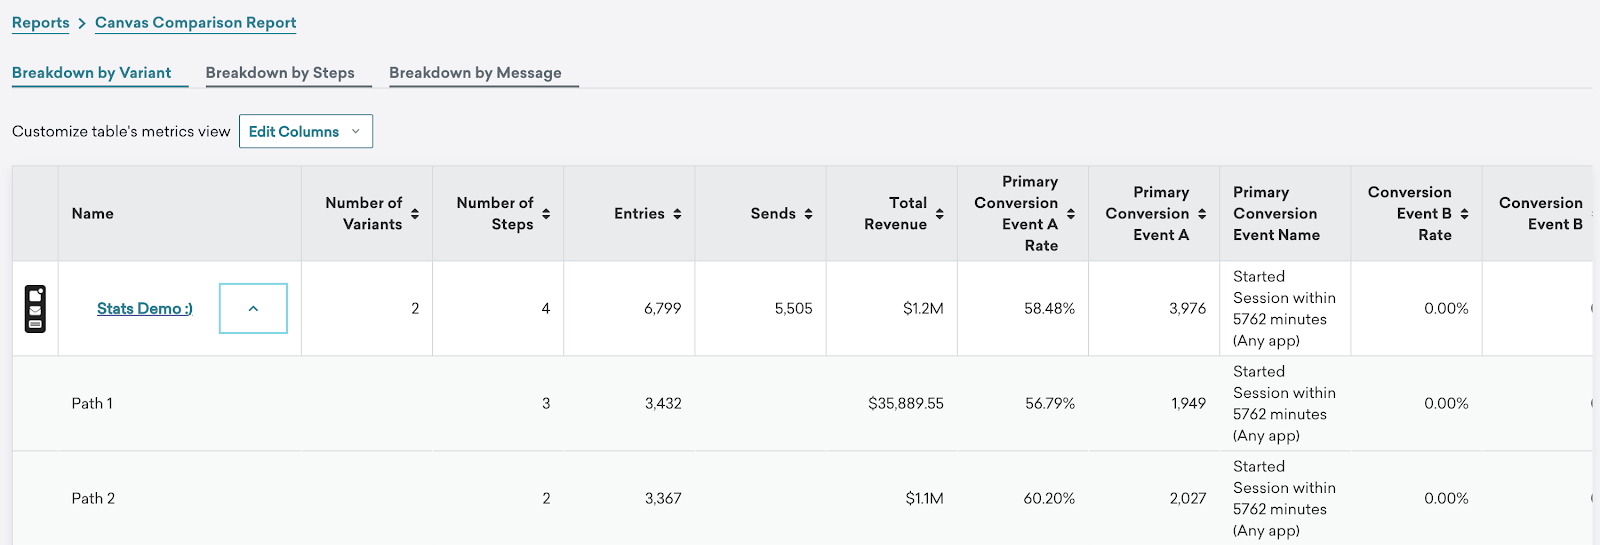
Task: Click the Primary Conversion Event Name header
Action: [x=1277, y=214]
